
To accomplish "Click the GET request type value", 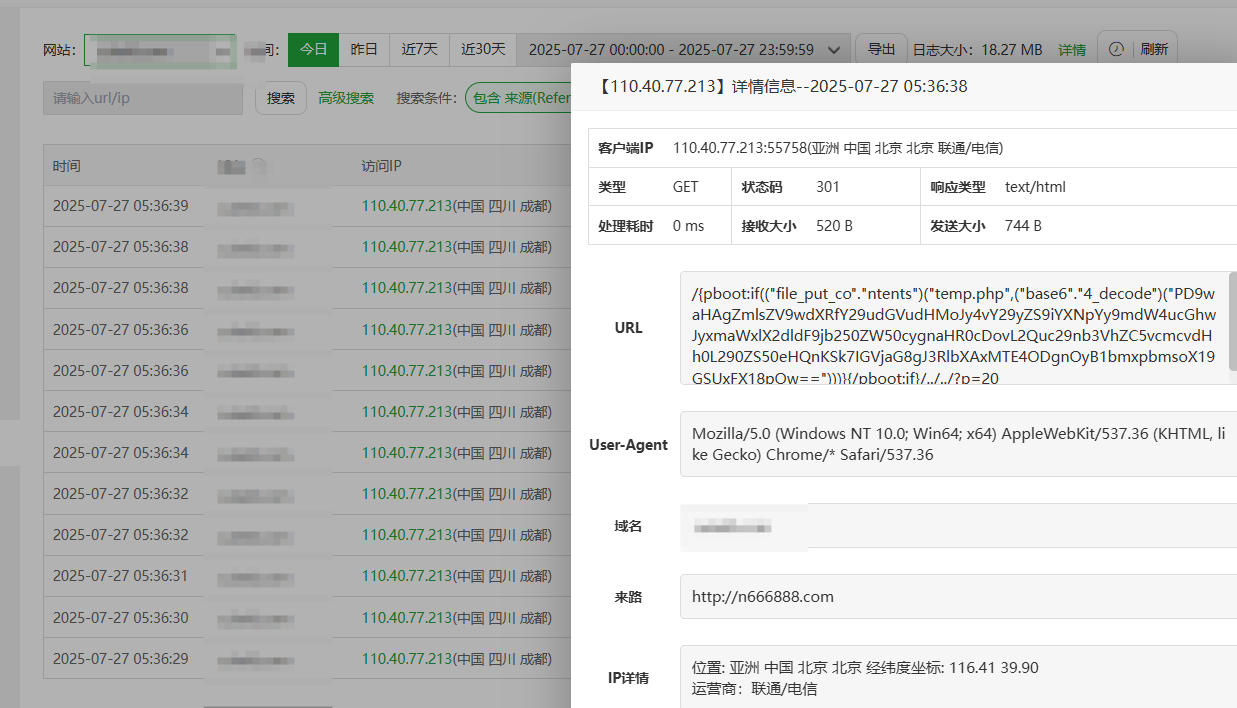I will 686,187.
